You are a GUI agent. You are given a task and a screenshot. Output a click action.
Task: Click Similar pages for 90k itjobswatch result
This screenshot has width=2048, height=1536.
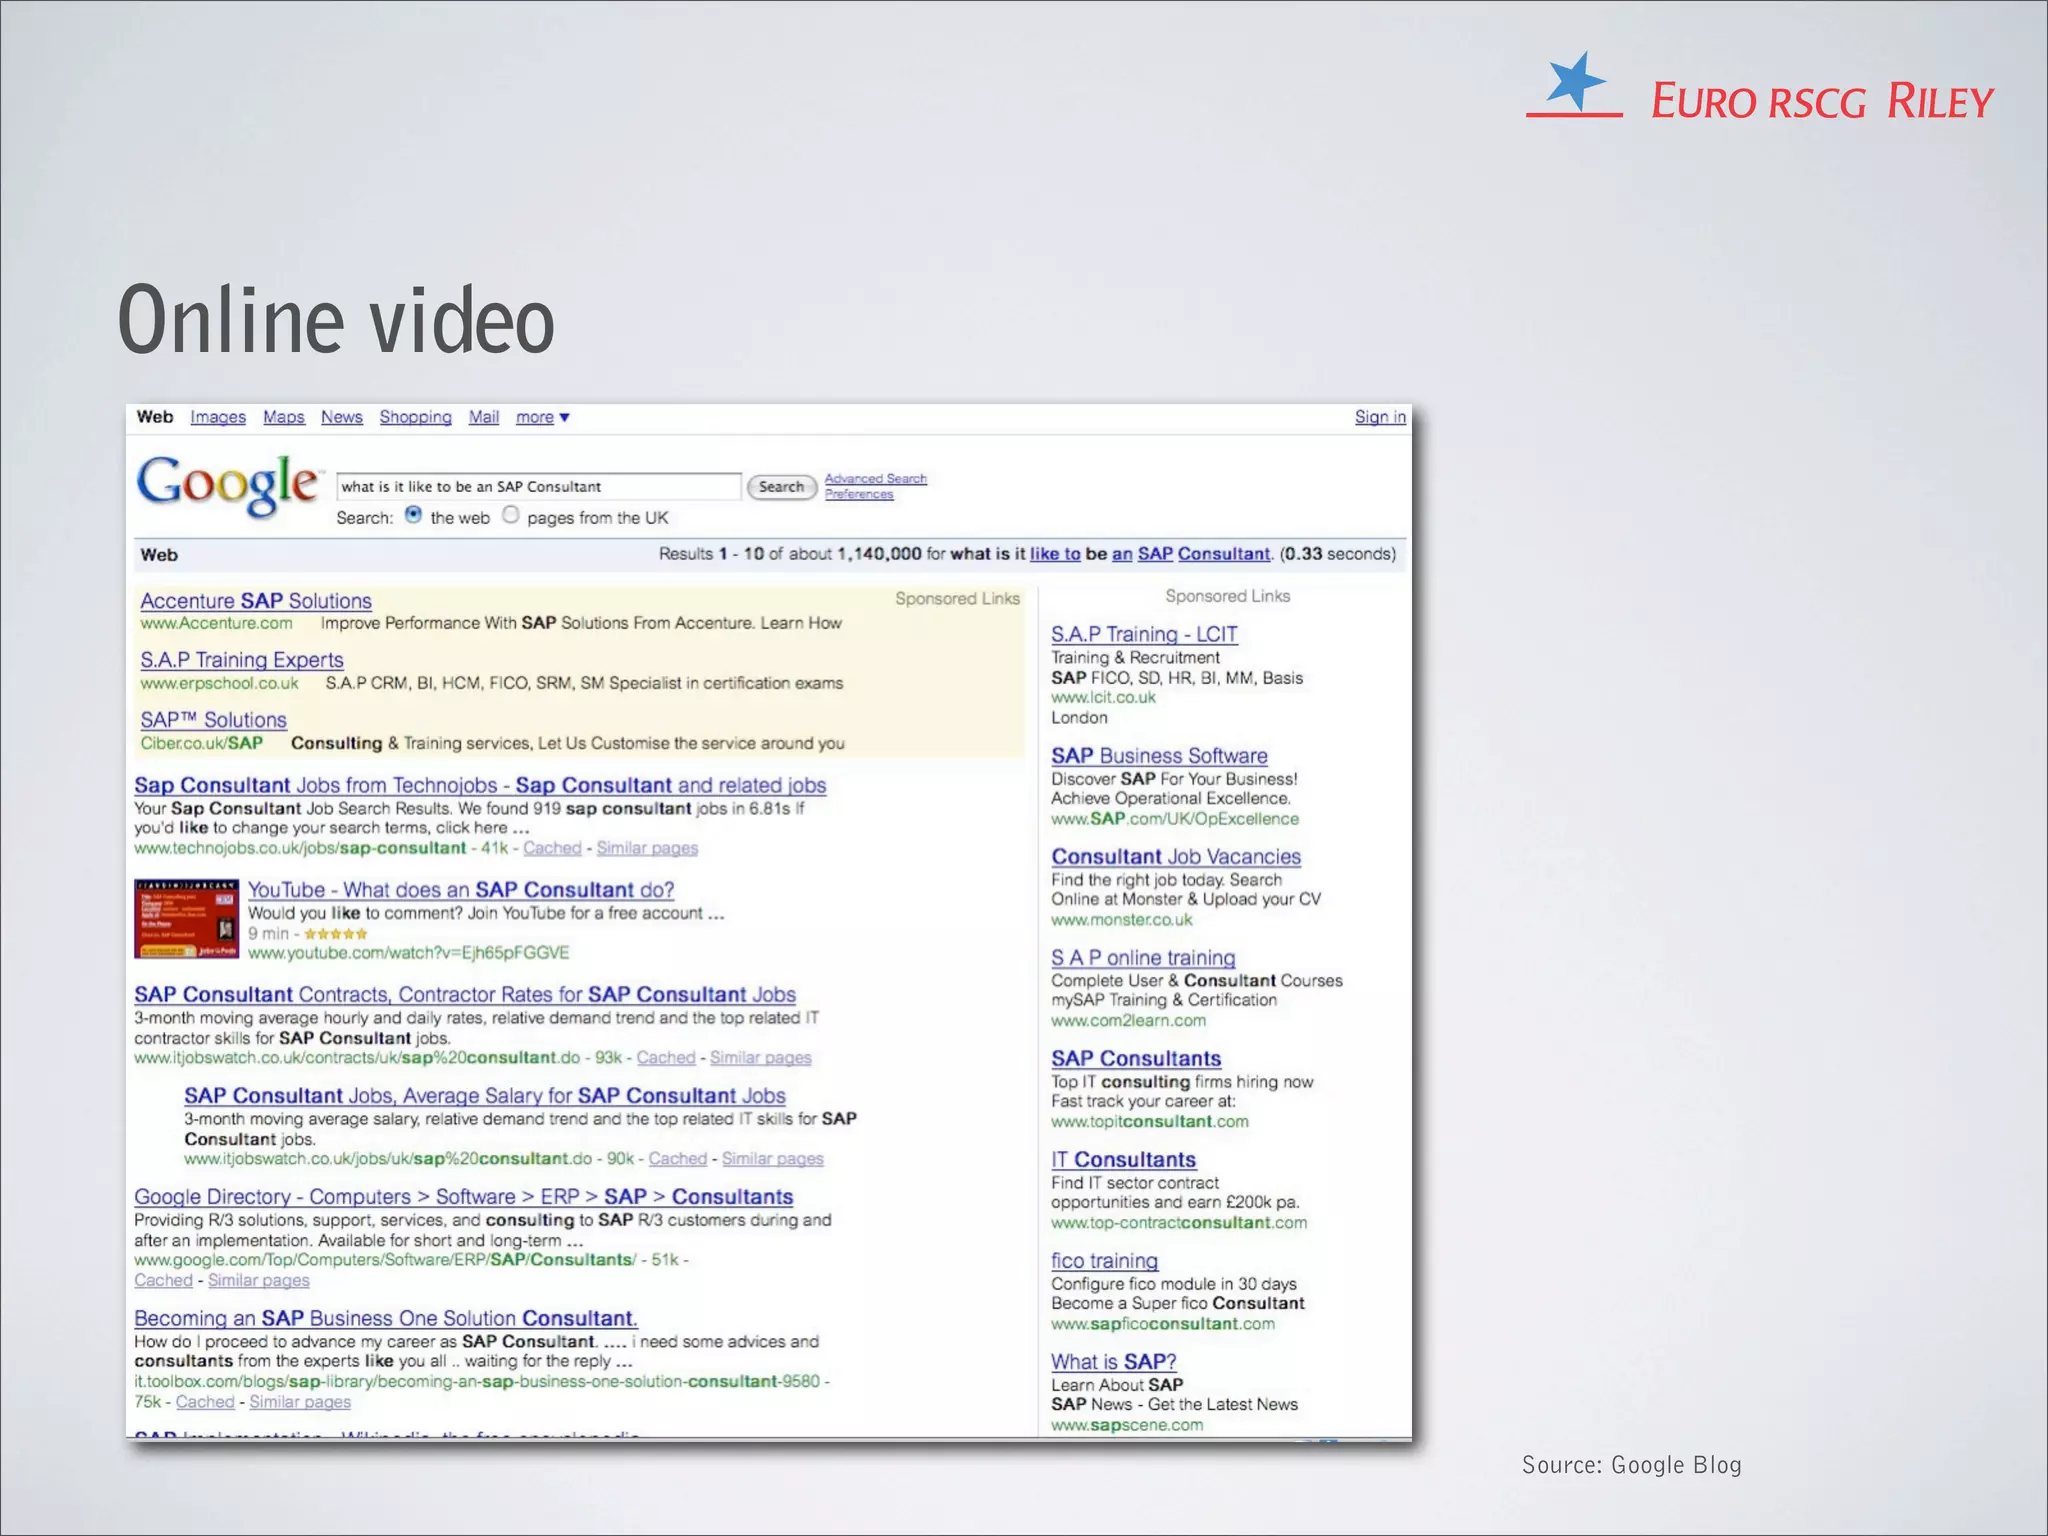[773, 1159]
